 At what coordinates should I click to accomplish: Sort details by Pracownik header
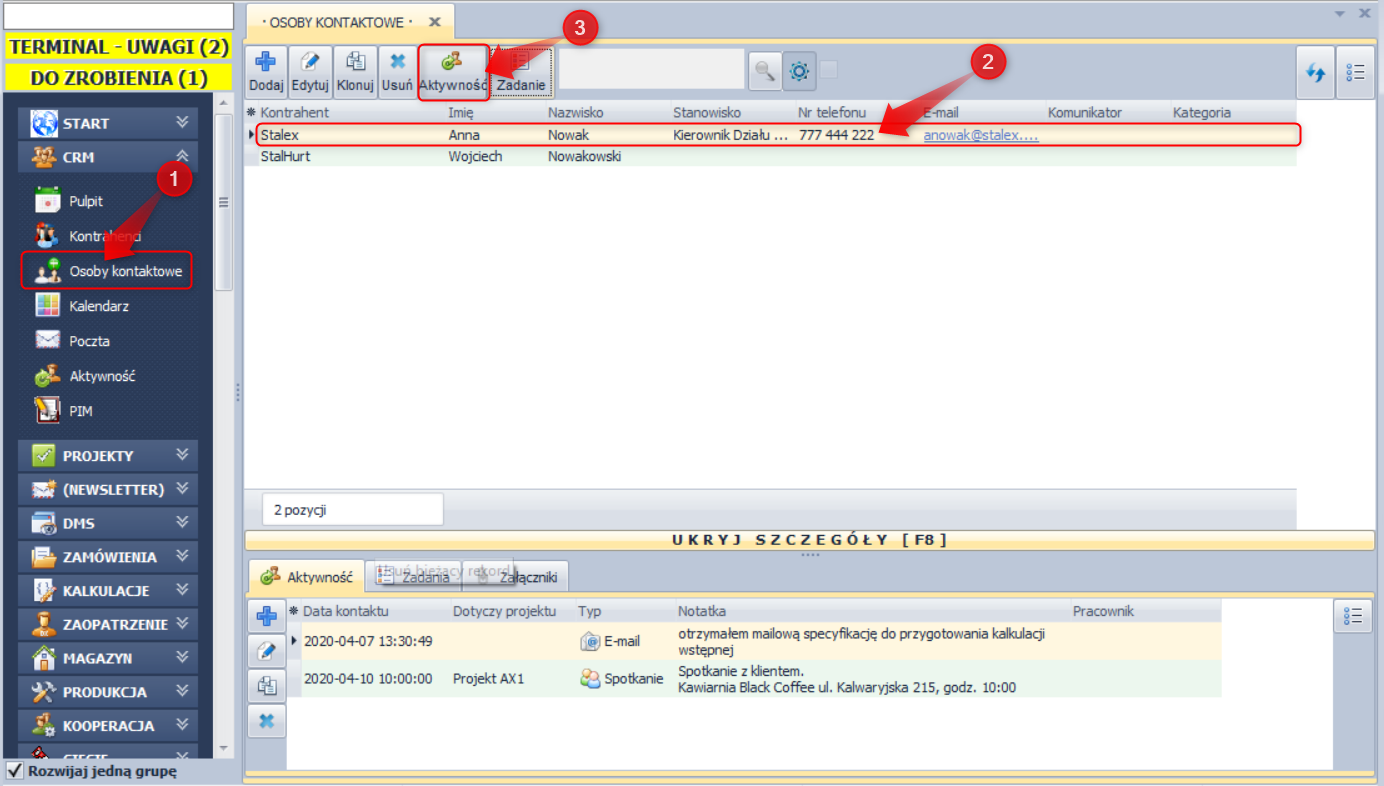[1104, 611]
